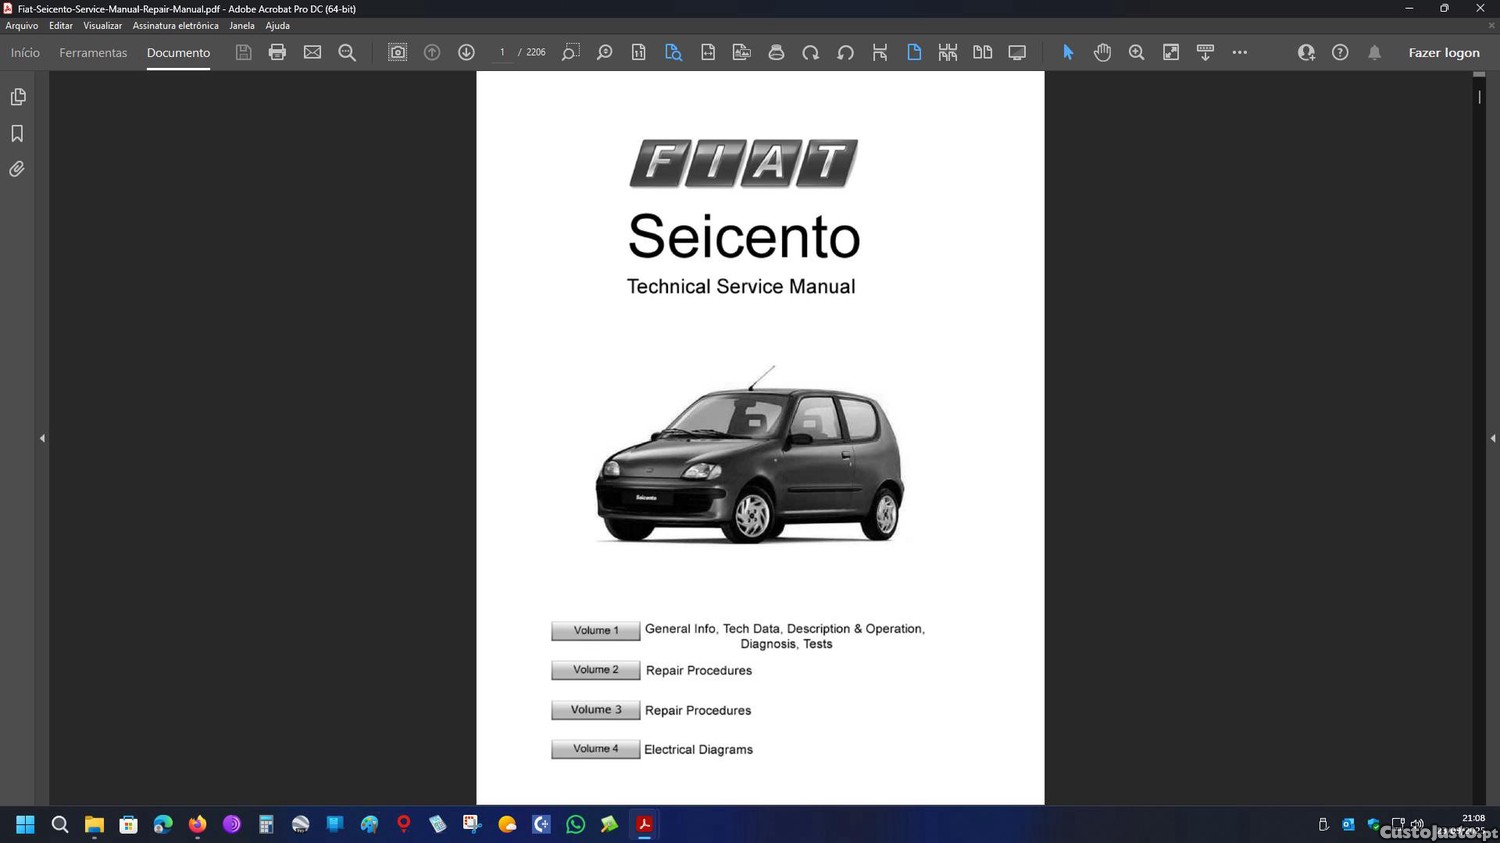
Task: Switch to the Ferramentas tab
Action: click(93, 53)
